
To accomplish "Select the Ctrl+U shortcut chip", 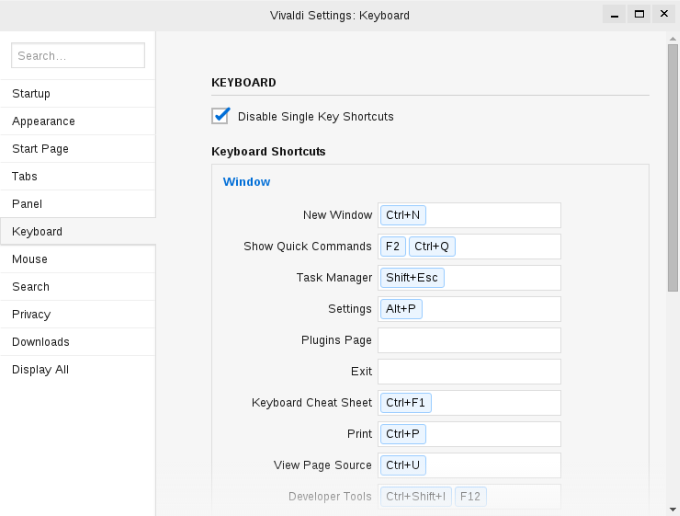I will [x=403, y=465].
